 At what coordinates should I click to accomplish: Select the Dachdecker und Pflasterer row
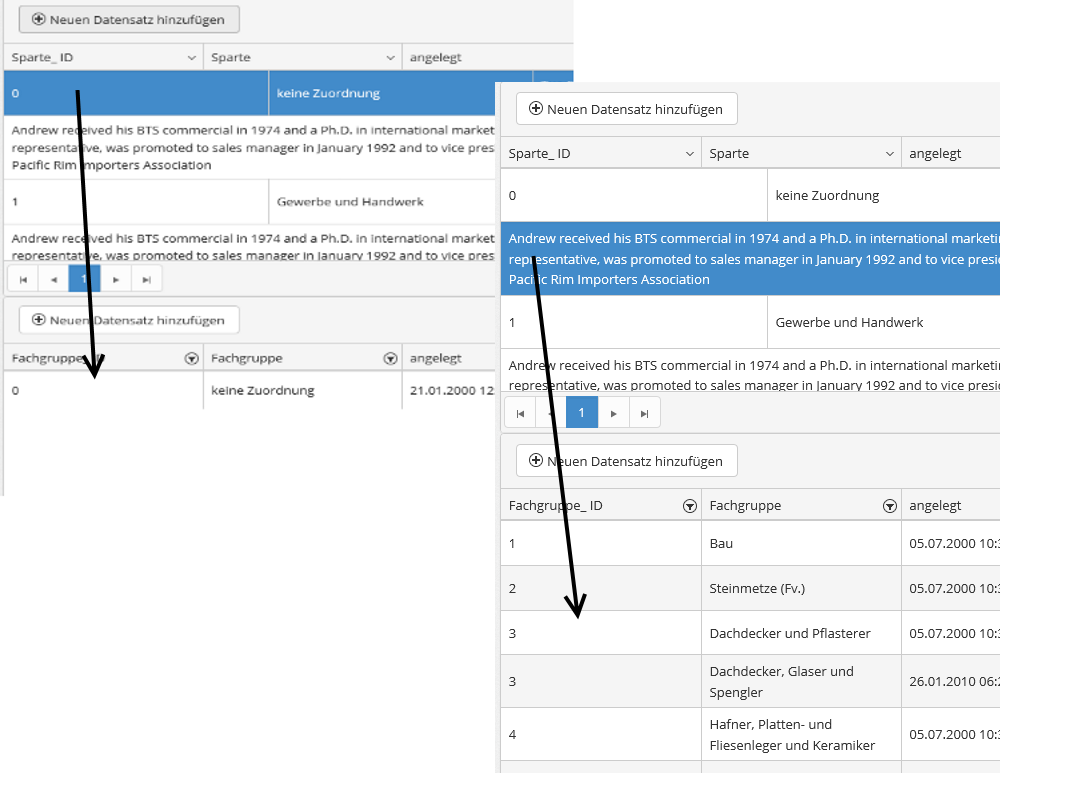point(750,633)
